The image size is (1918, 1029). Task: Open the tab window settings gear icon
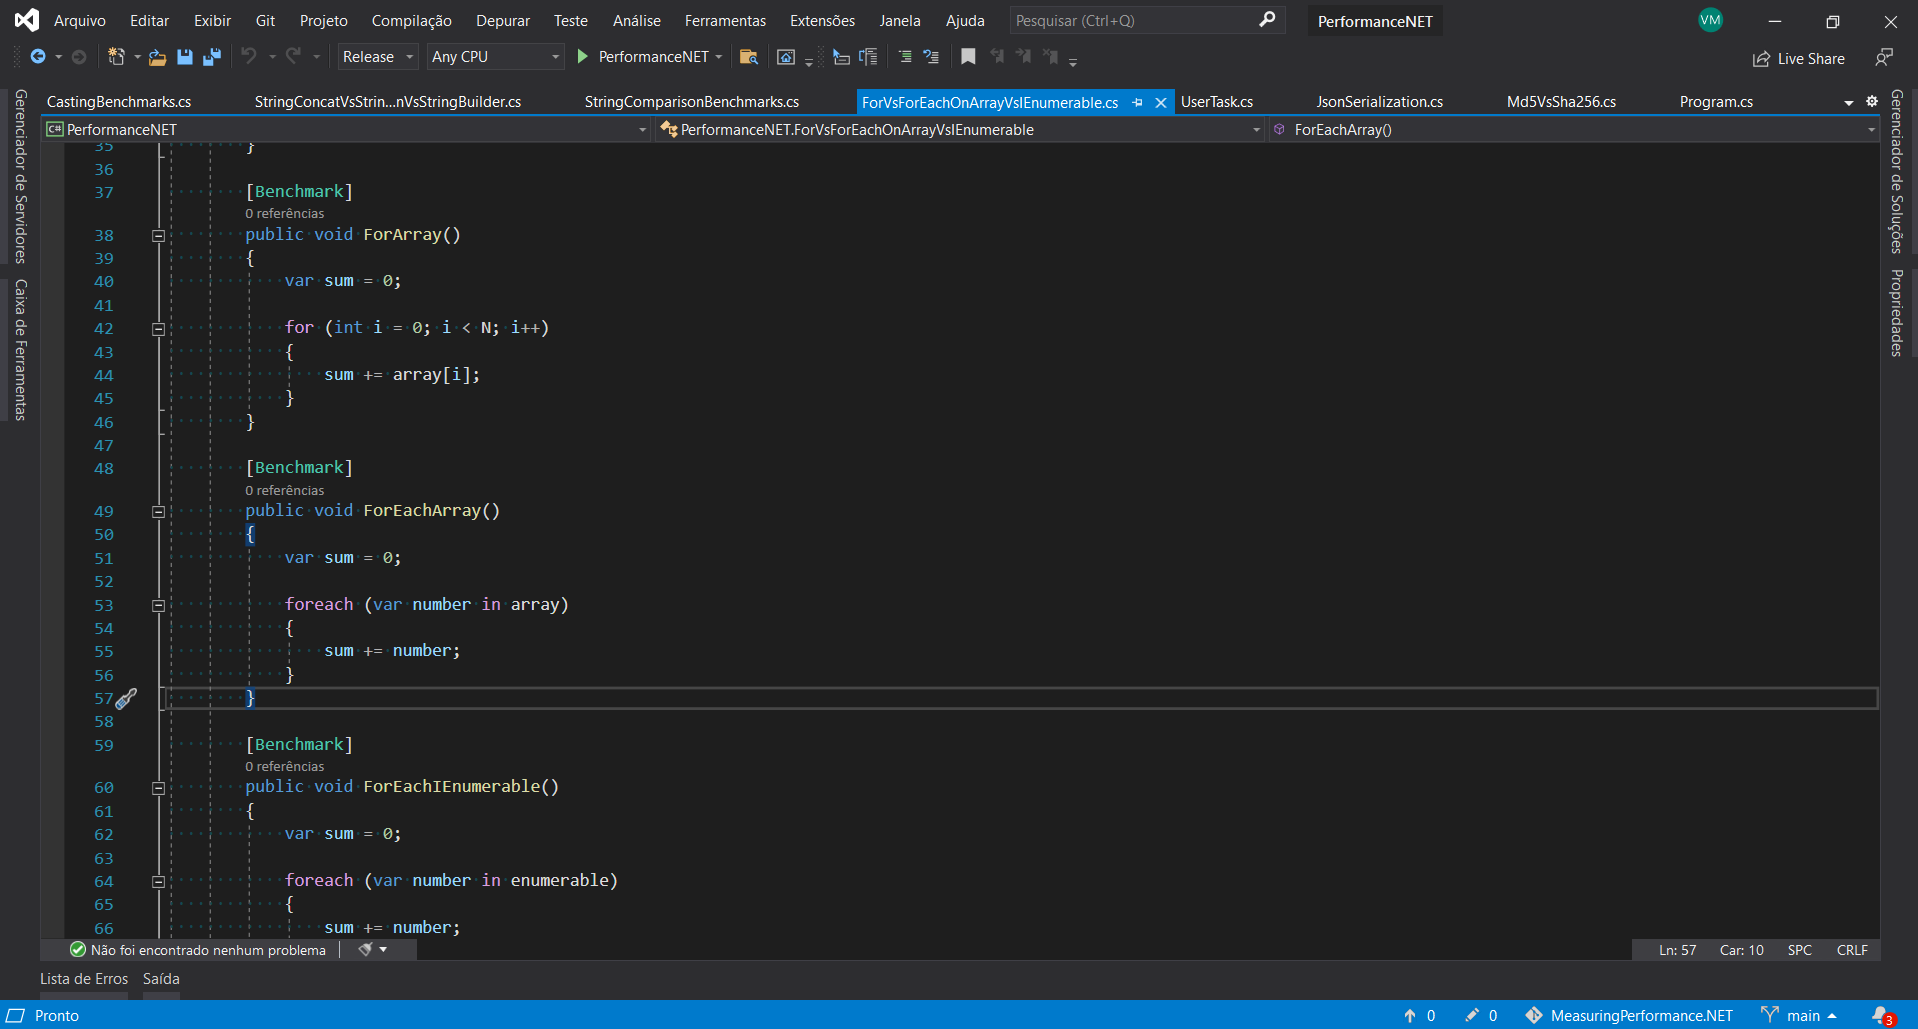1872,102
